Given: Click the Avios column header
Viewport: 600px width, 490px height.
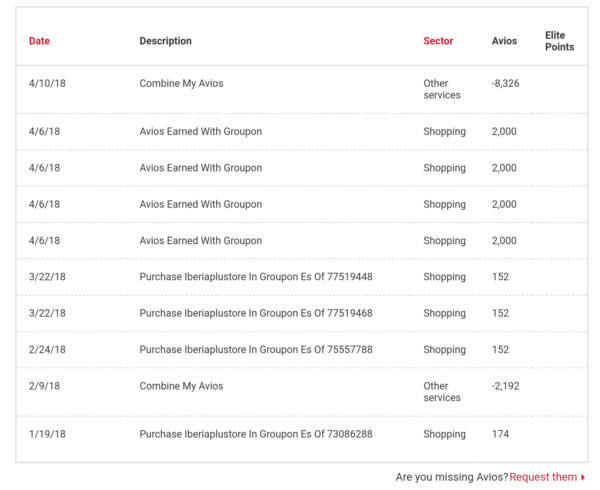Looking at the screenshot, I should click(x=505, y=41).
